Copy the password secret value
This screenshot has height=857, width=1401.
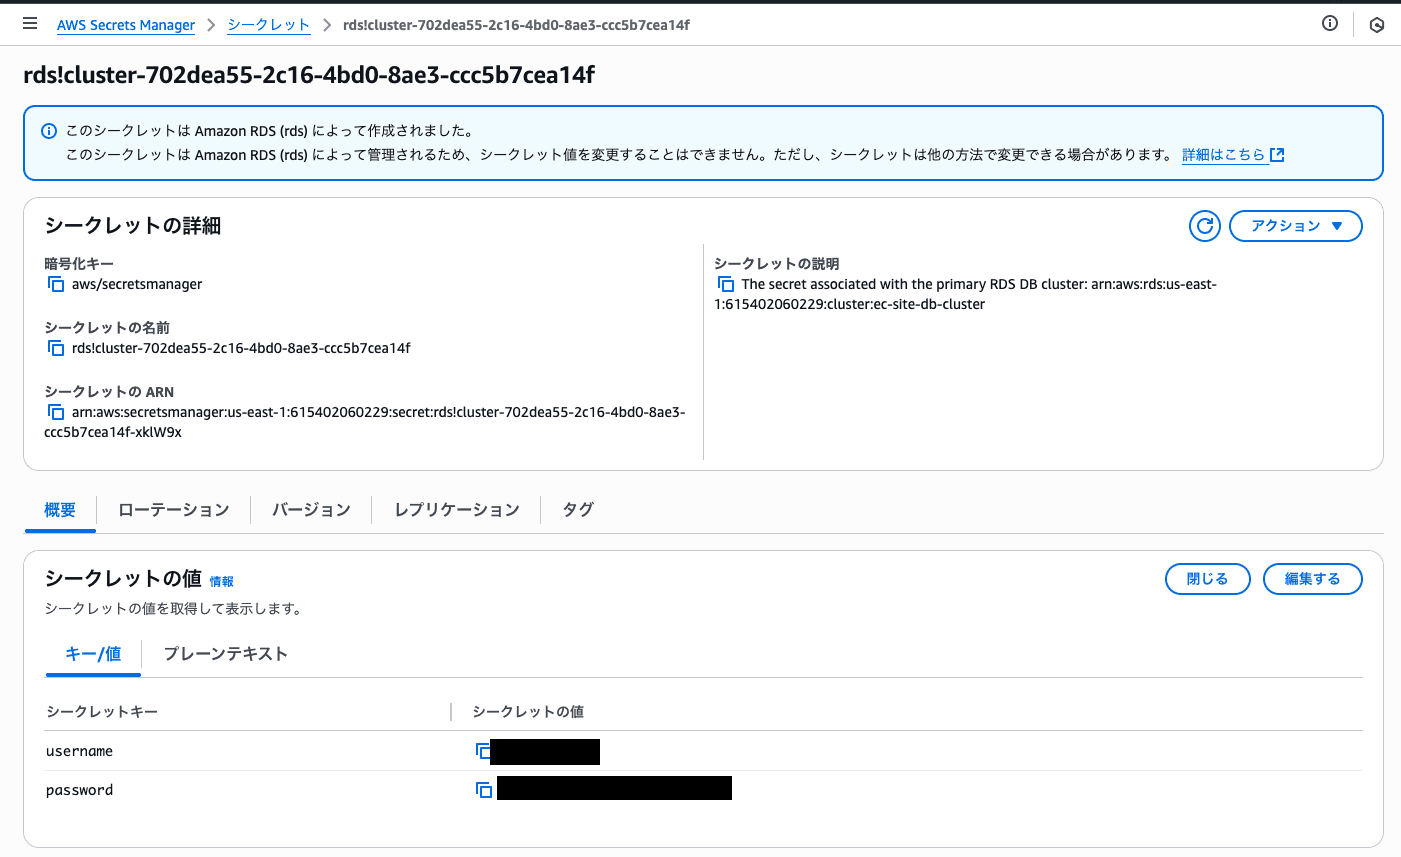[x=483, y=789]
